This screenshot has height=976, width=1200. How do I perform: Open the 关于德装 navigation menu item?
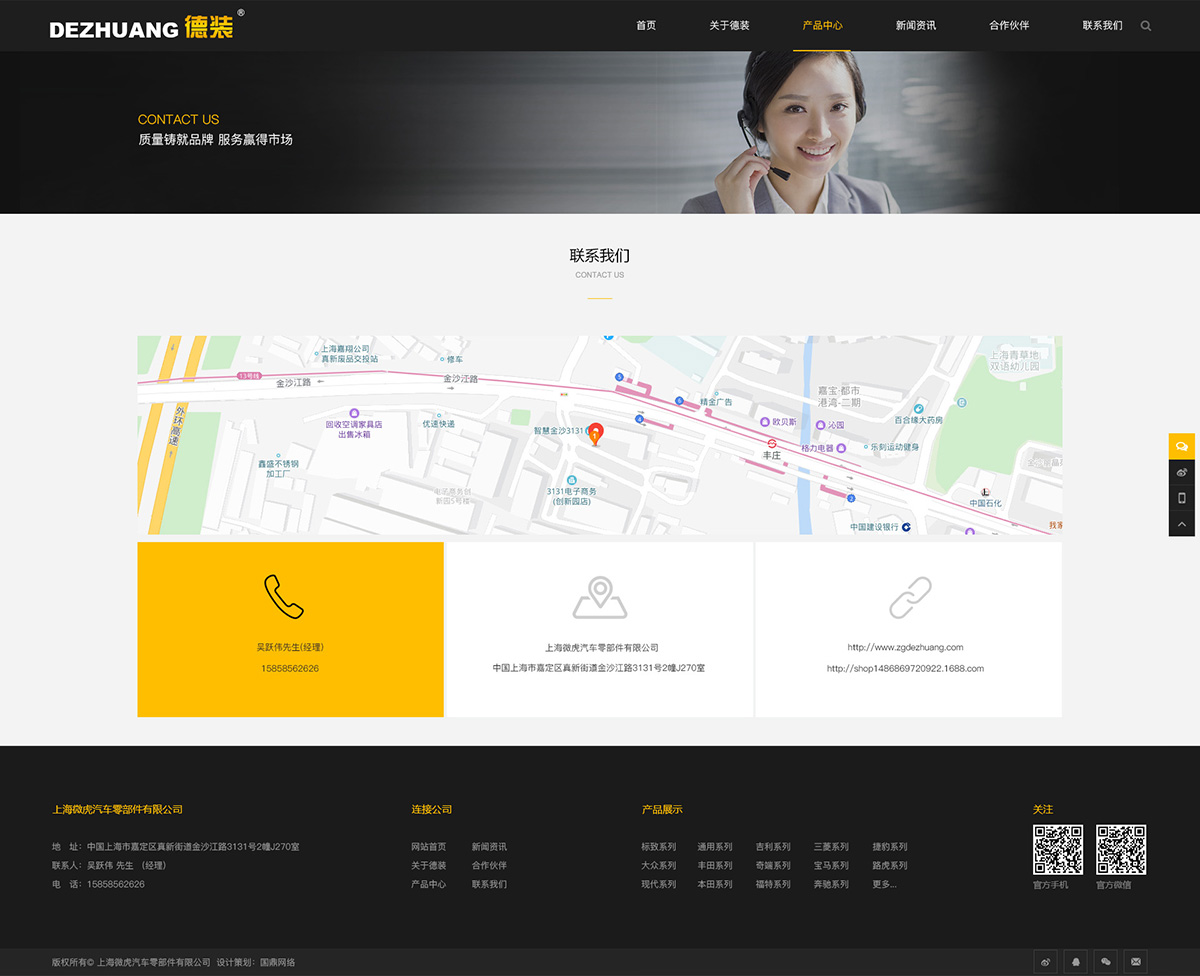pos(729,26)
